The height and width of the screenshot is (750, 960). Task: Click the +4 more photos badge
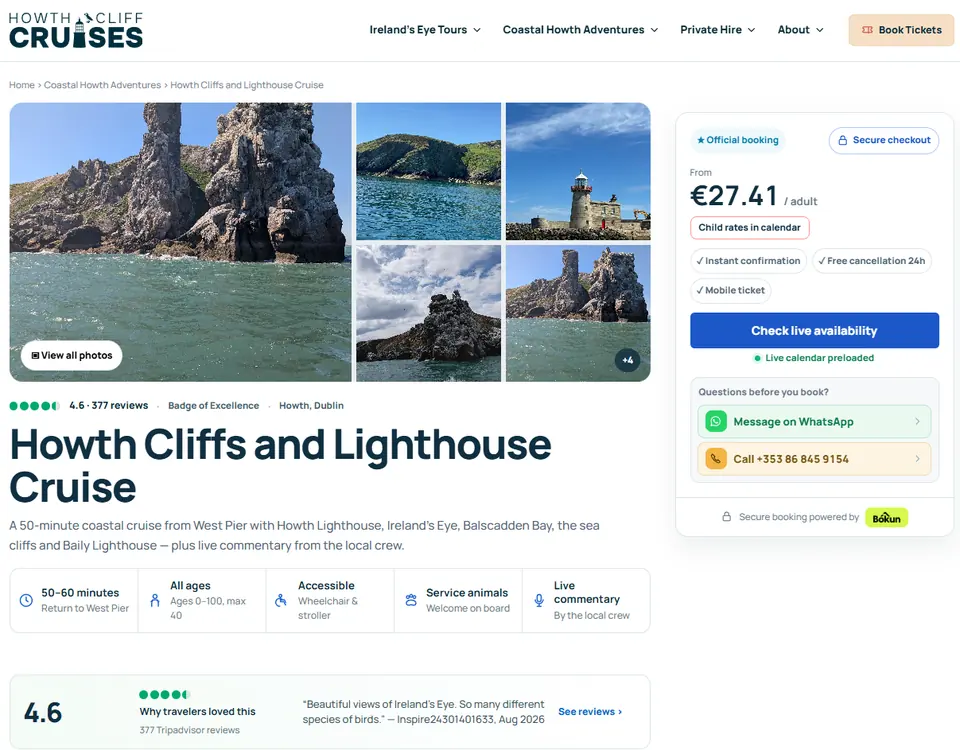pos(628,360)
